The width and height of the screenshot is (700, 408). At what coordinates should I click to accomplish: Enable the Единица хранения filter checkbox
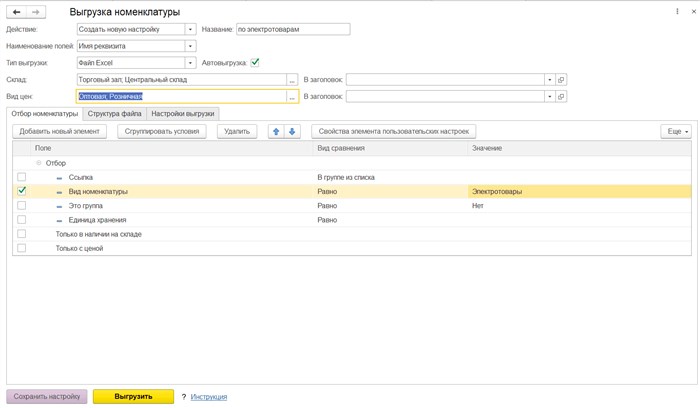(x=21, y=220)
